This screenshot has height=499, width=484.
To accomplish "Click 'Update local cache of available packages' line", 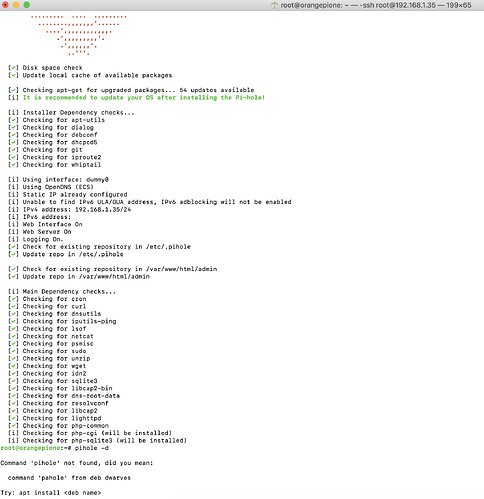I will point(90,75).
